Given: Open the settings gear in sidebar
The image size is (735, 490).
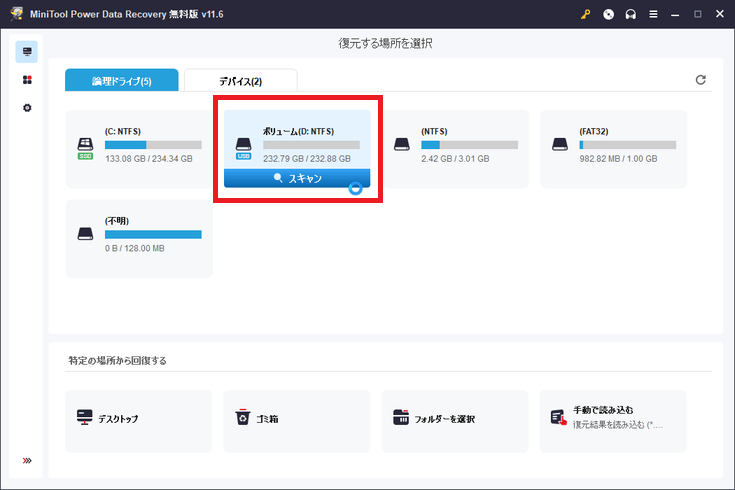Looking at the screenshot, I should (27, 107).
